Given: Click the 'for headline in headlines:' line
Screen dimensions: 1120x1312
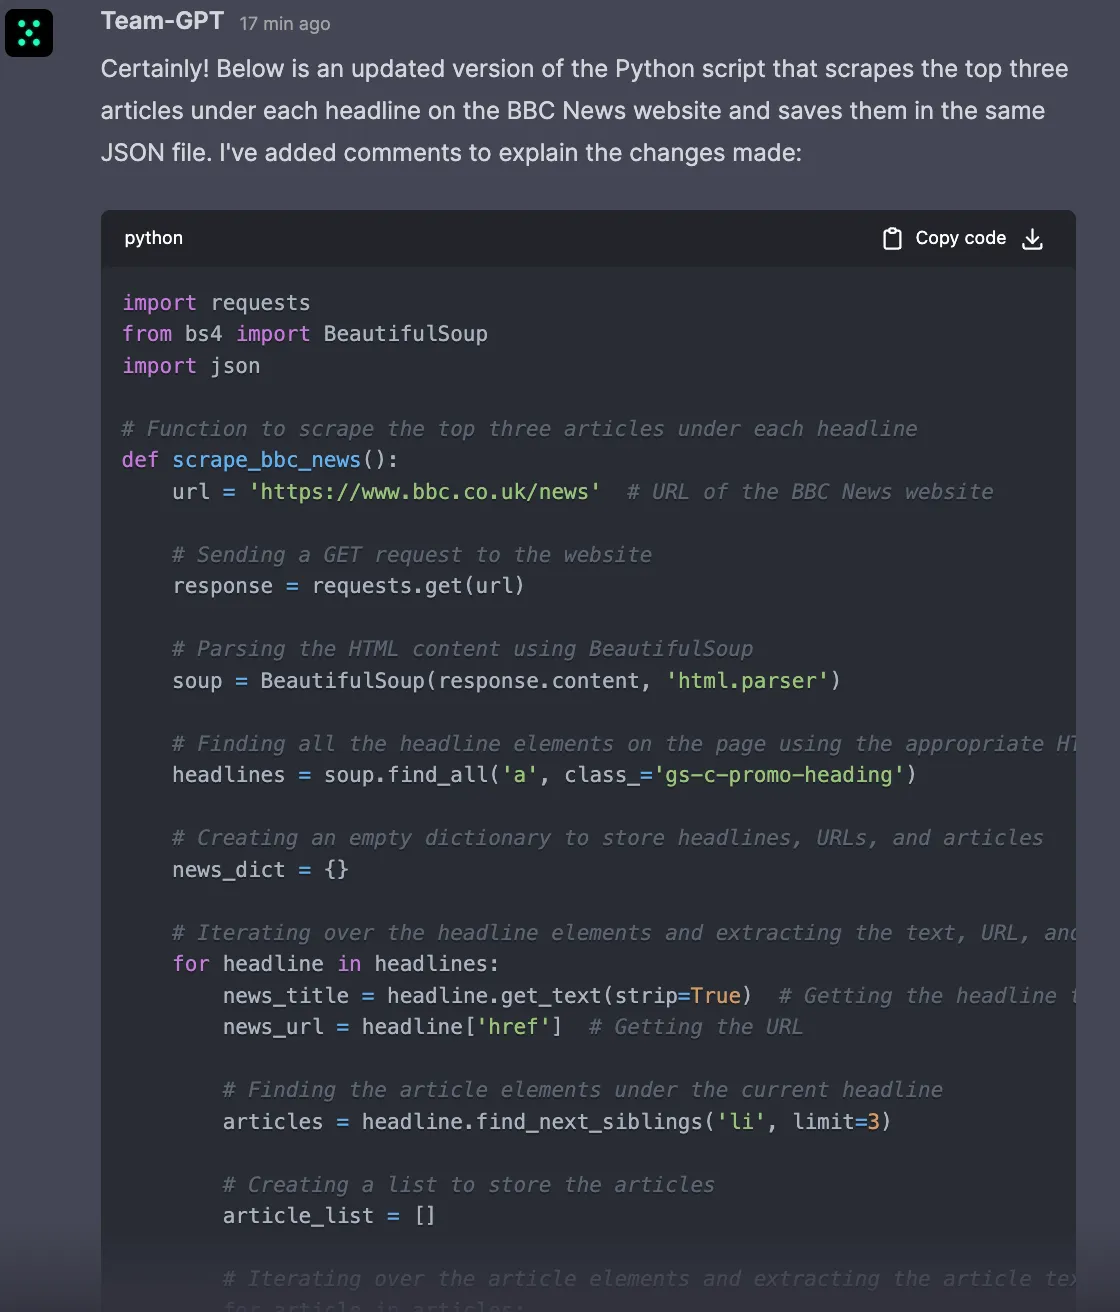Looking at the screenshot, I should pyautogui.click(x=335, y=964).
